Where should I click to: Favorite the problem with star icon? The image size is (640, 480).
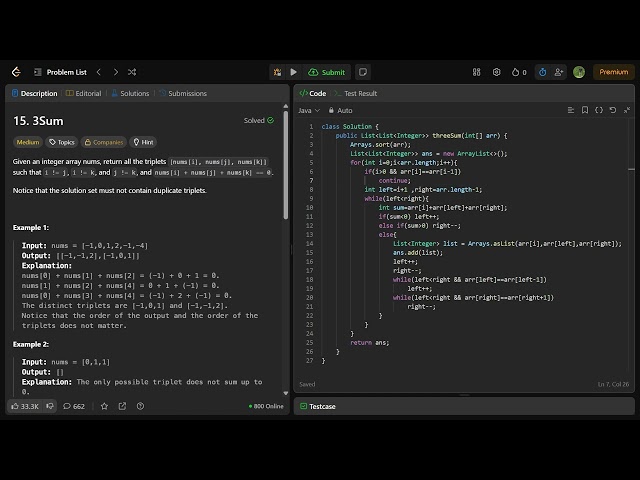pos(104,406)
